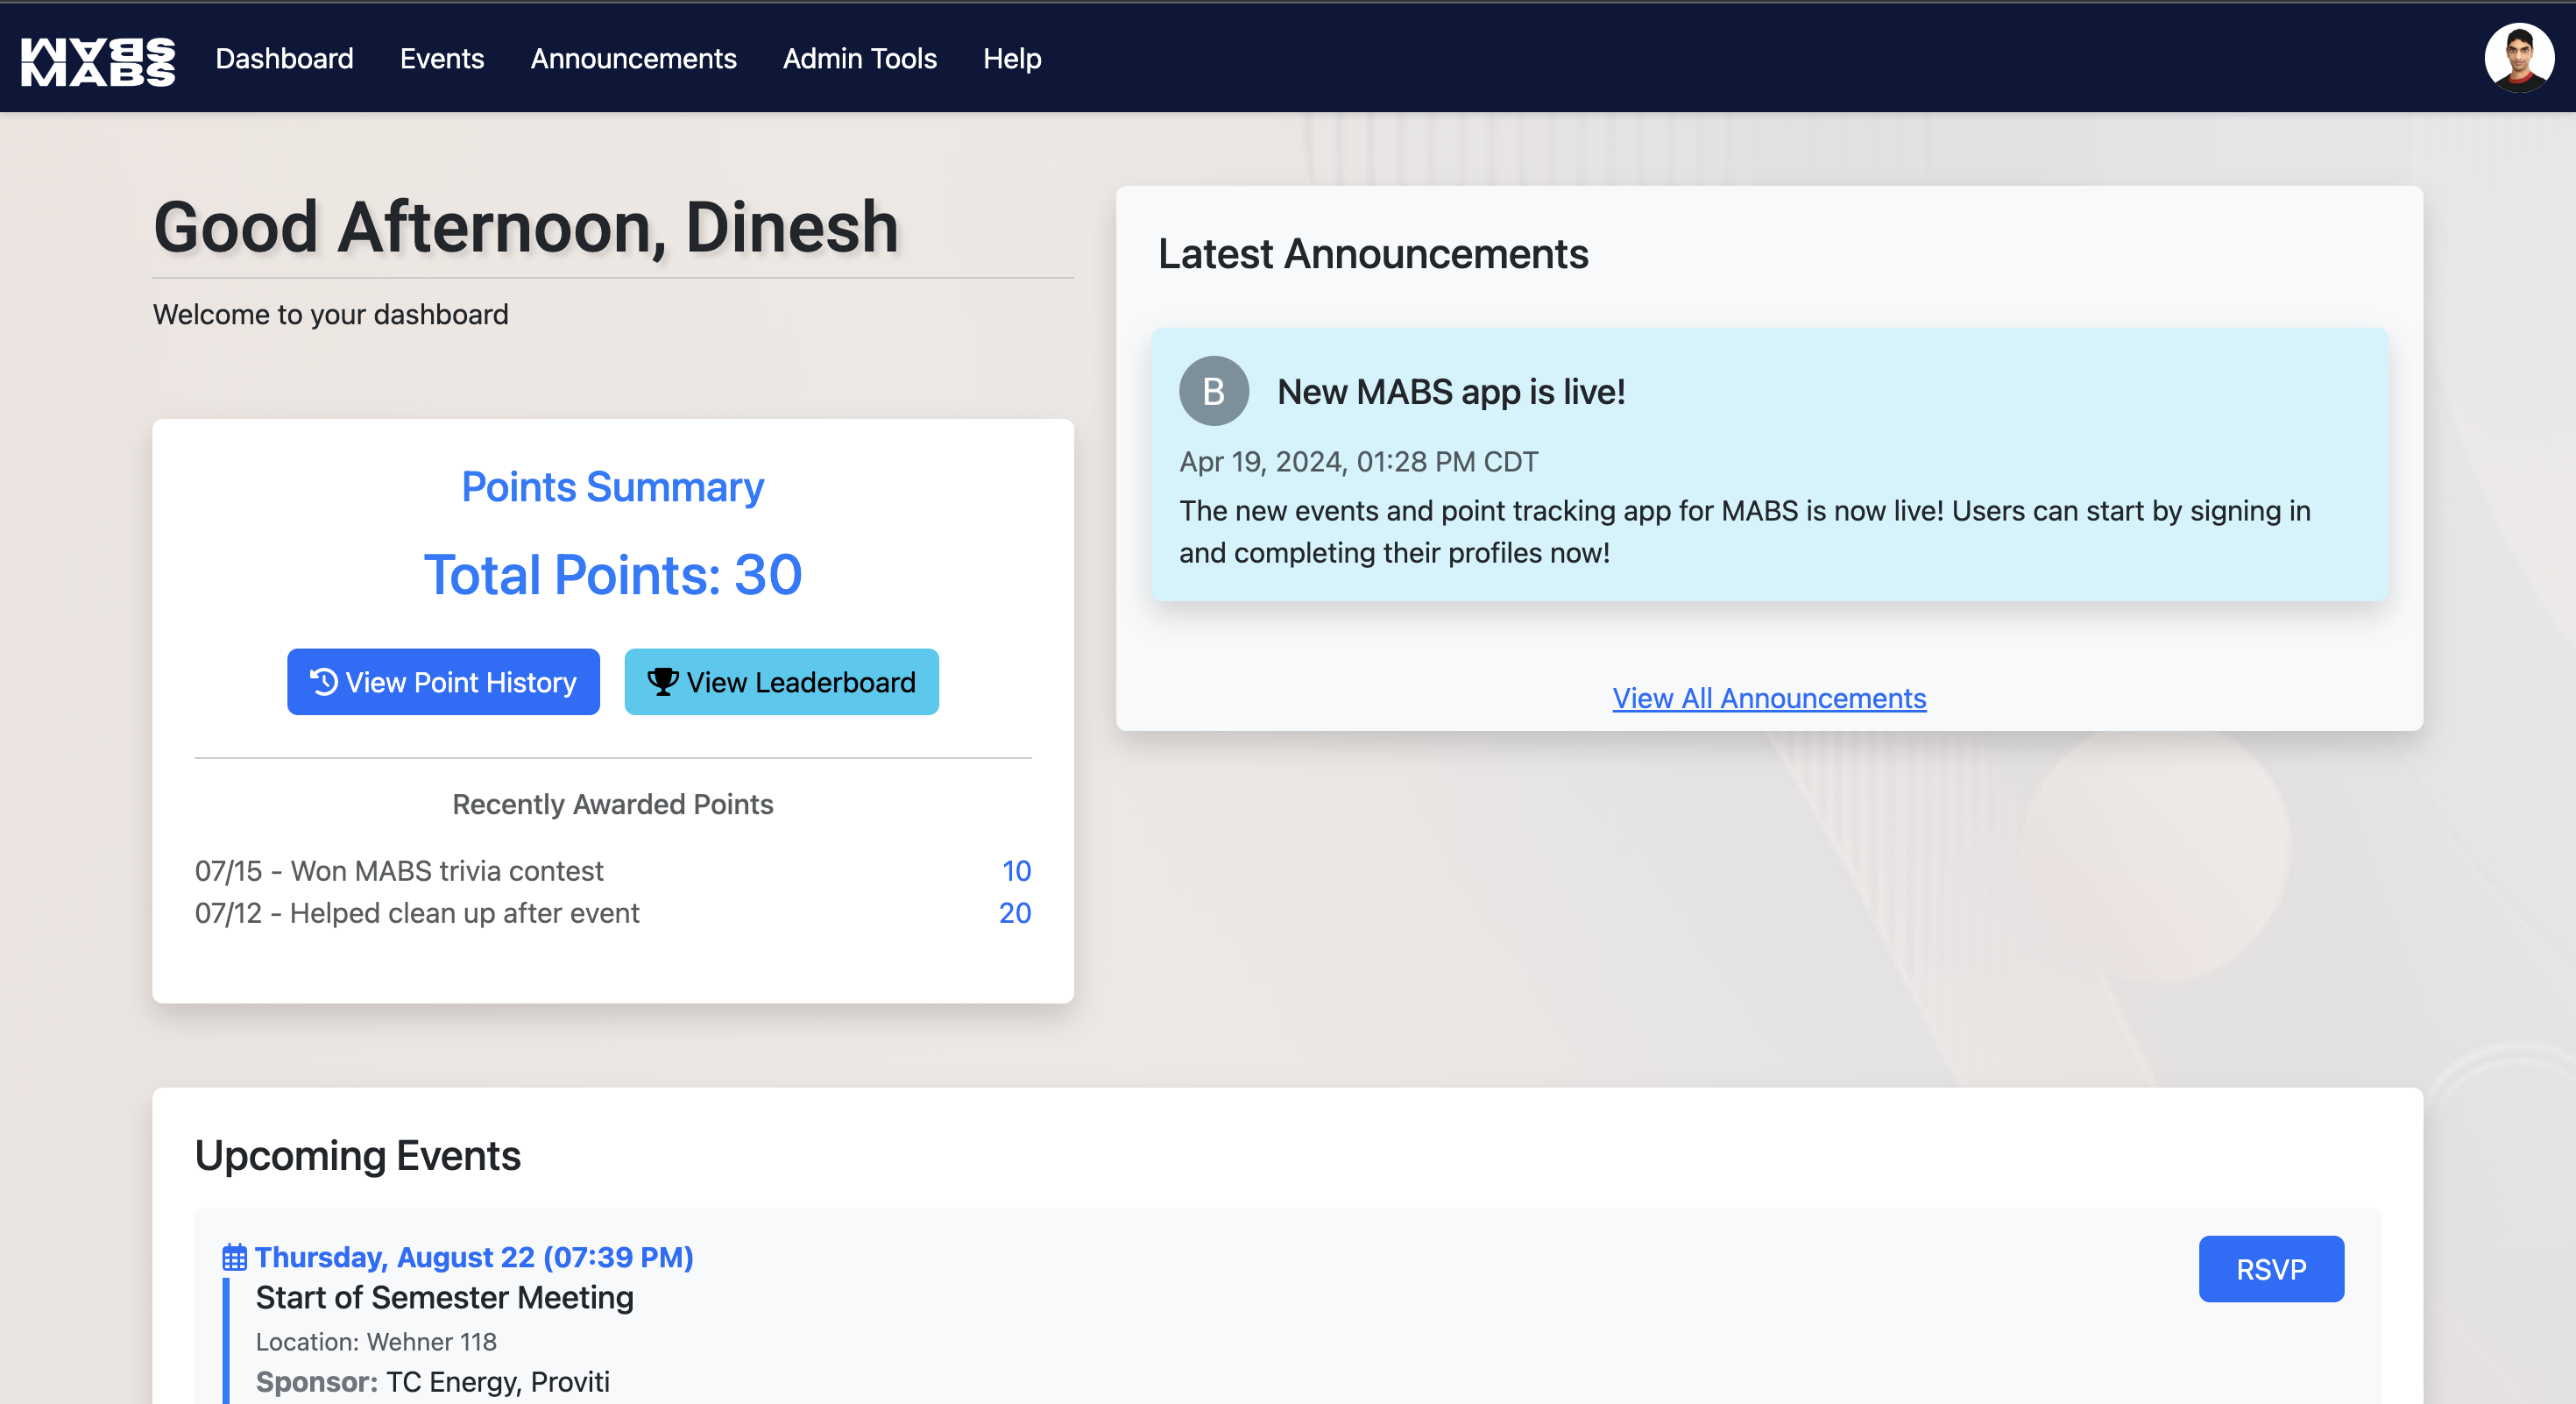Click the Thursday, August 22 event date
This screenshot has width=2576, height=1404.
pos(474,1257)
